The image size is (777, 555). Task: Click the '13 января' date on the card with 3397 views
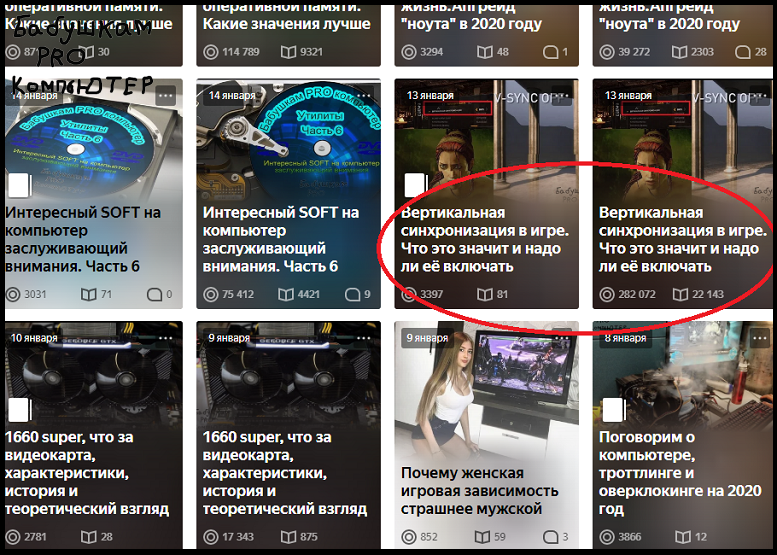point(430,95)
